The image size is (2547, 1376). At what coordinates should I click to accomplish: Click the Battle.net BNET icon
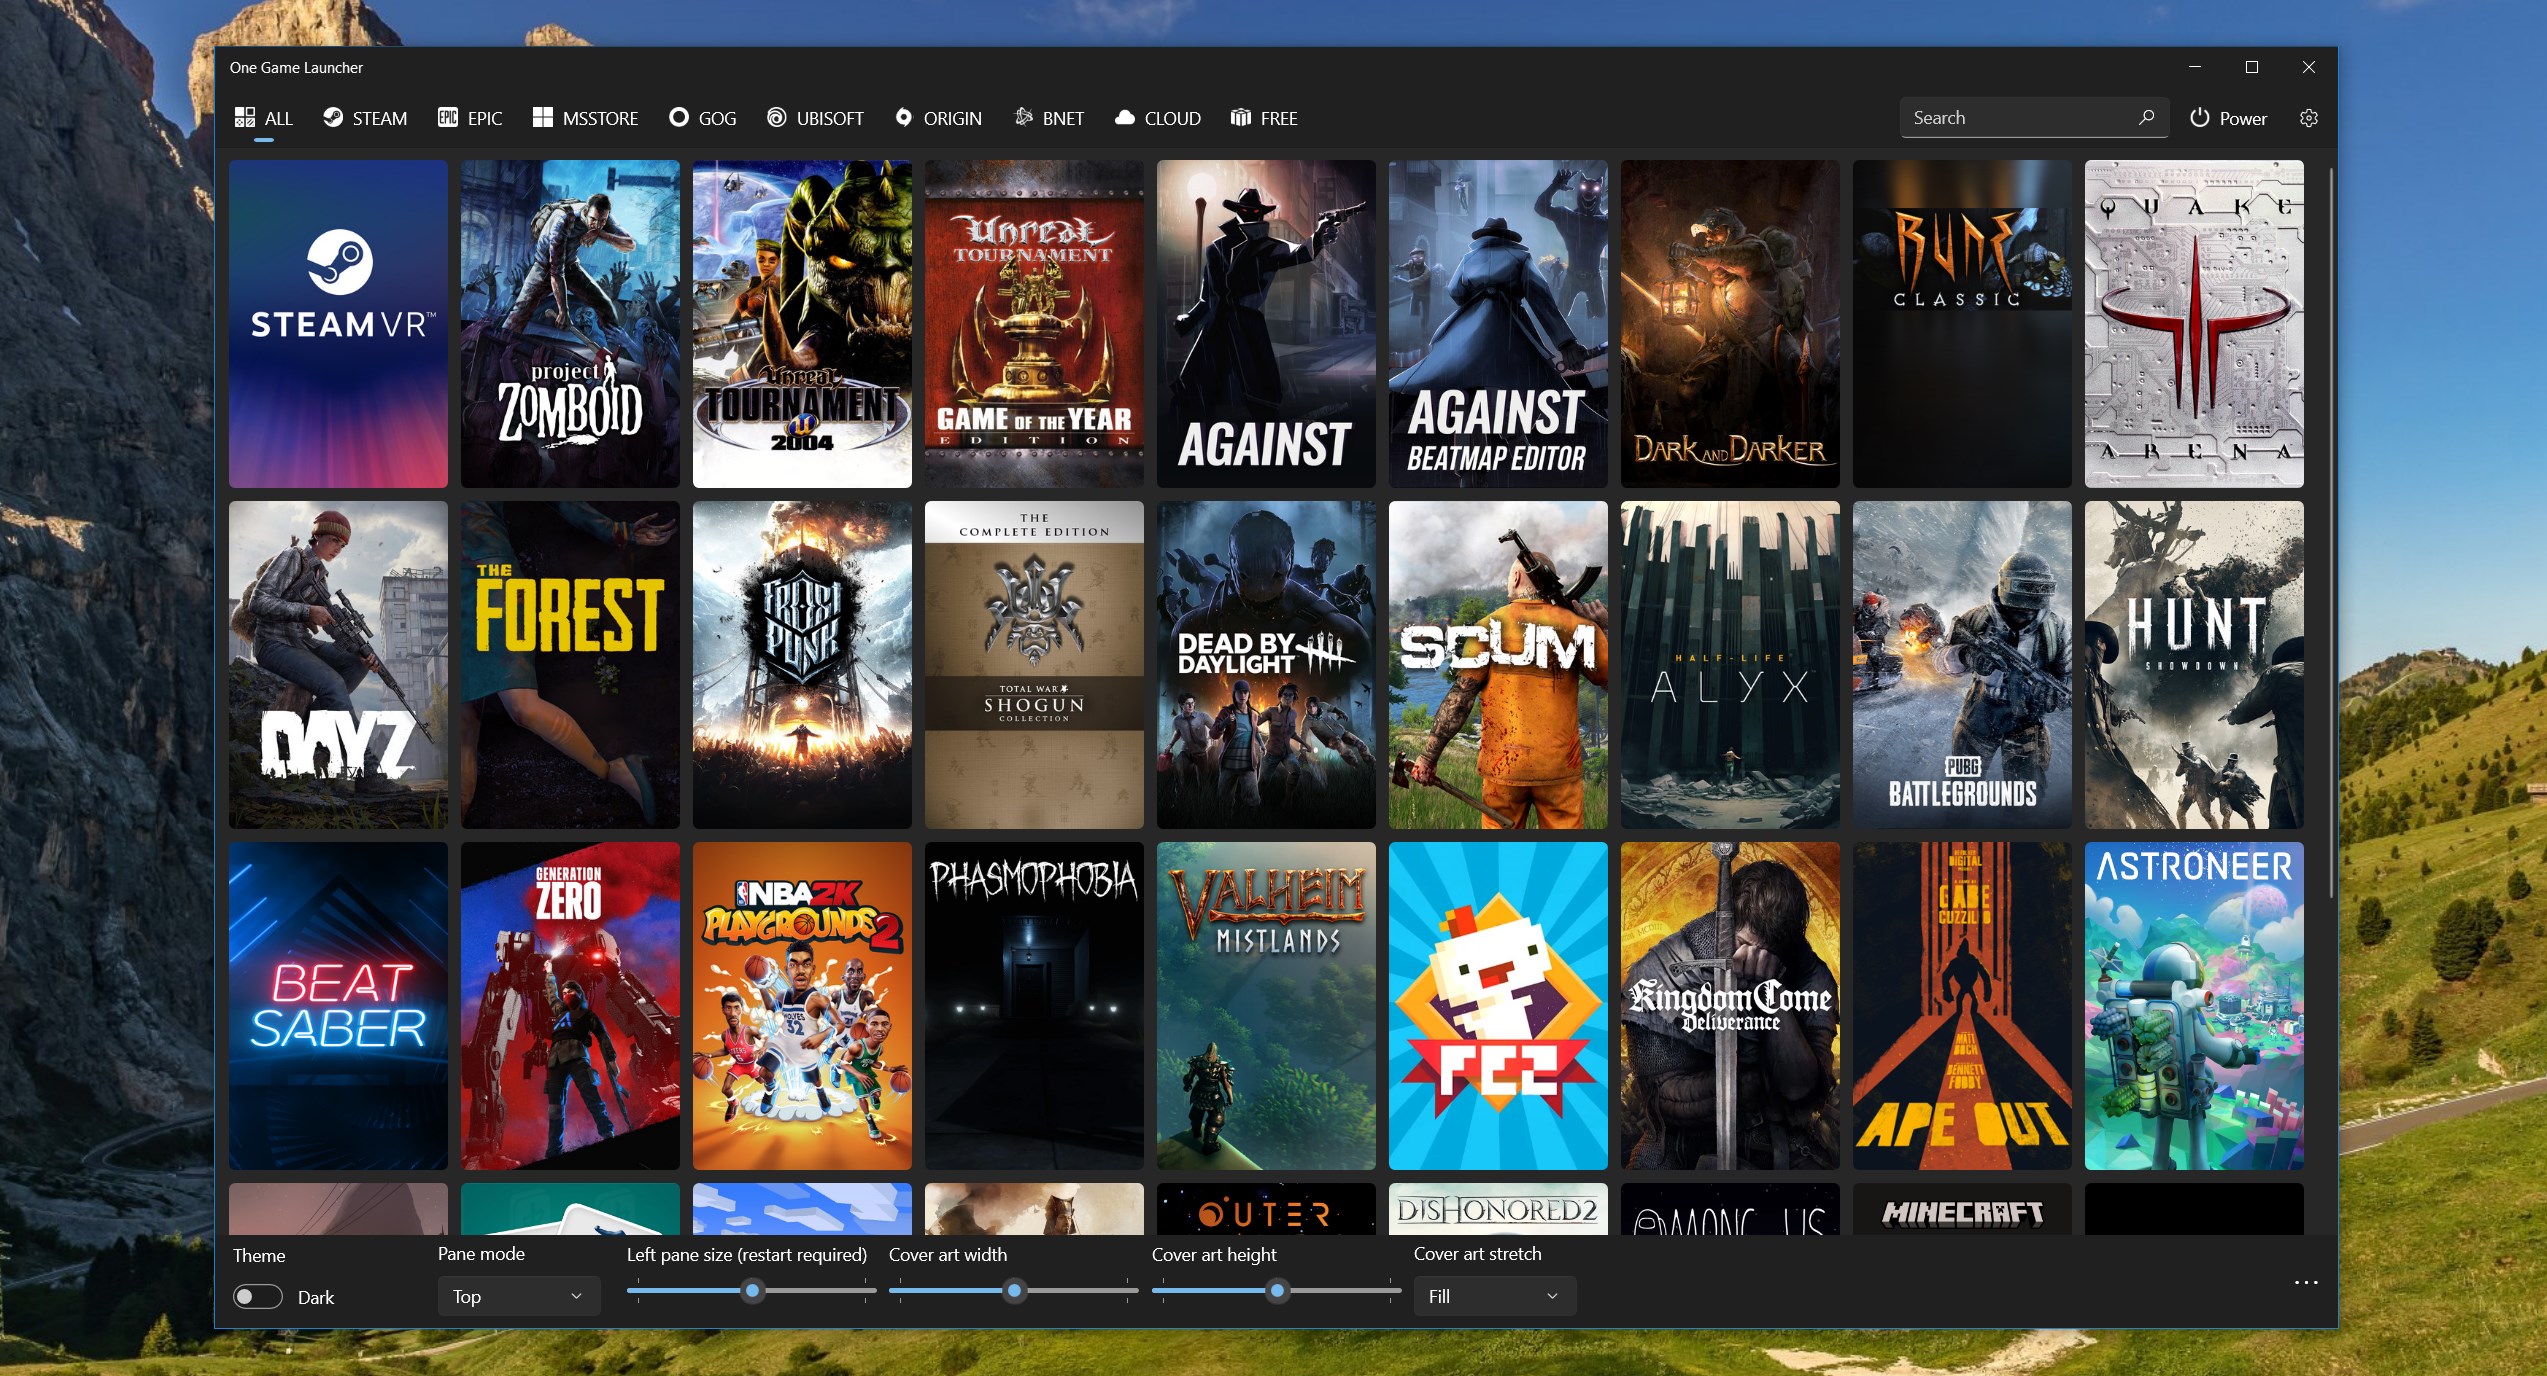1023,118
